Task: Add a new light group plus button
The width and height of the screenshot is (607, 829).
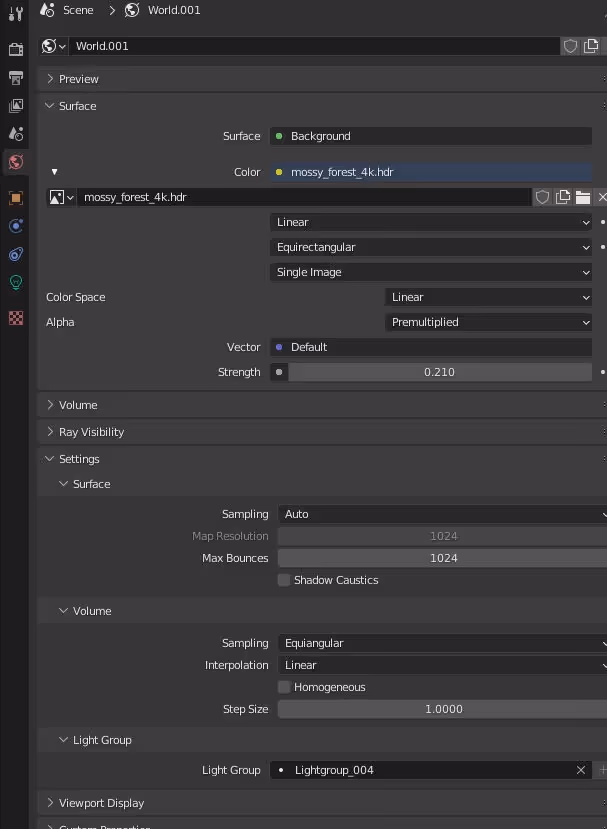Action: coord(602,770)
